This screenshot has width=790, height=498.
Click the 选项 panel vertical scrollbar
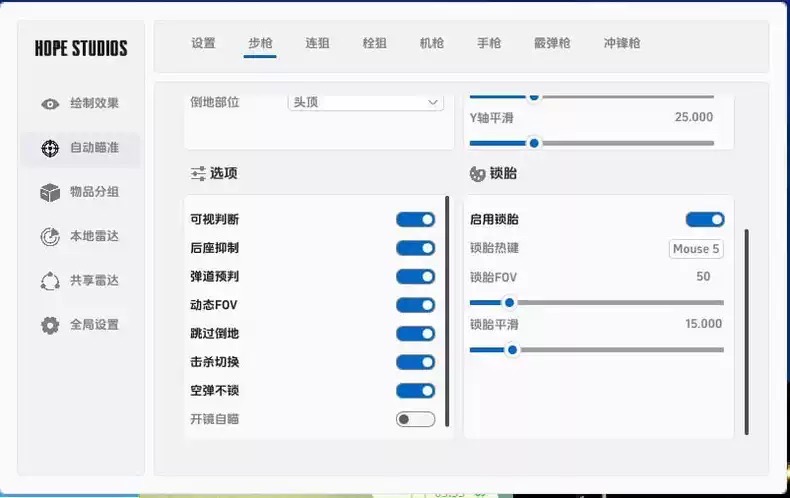pos(447,312)
